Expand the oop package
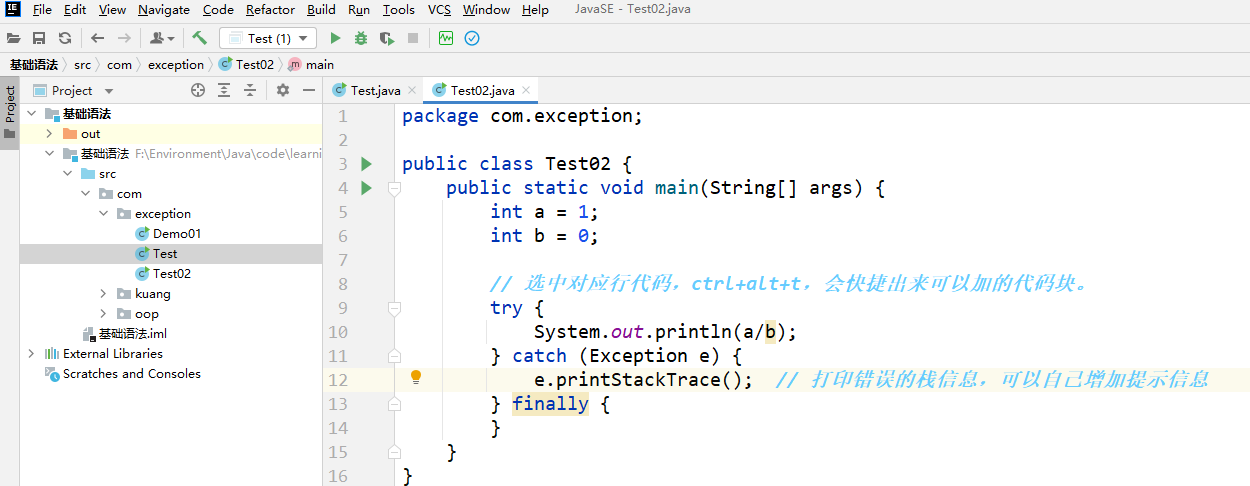The width and height of the screenshot is (1250, 486). pos(103,313)
